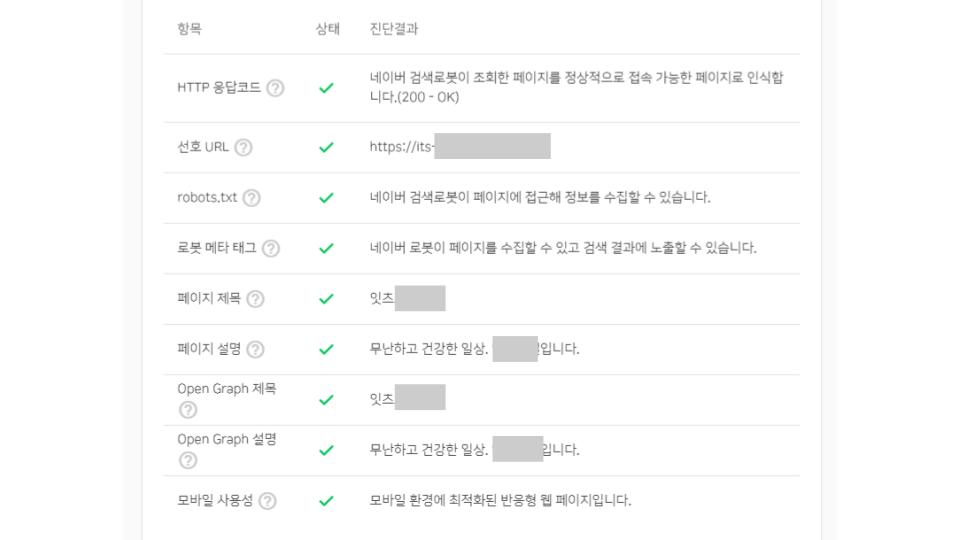Screen dimensions: 960x540
Task: Open help icon beside 모바일 사용성
Action: (x=268, y=501)
